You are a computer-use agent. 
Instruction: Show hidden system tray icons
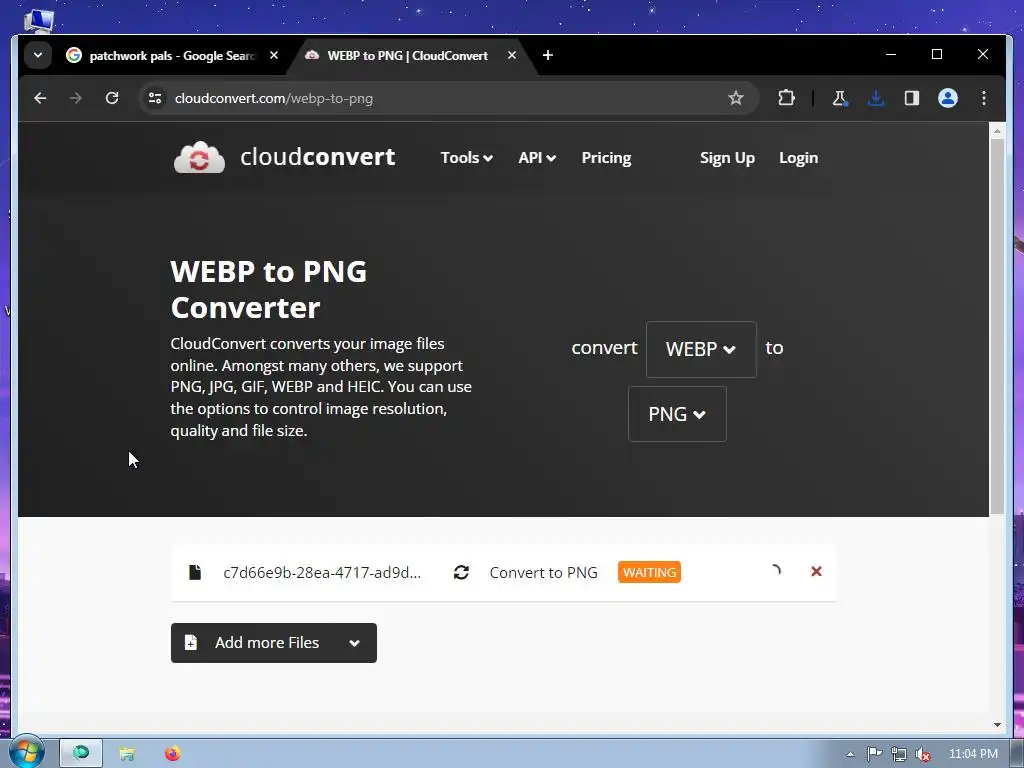click(850, 754)
